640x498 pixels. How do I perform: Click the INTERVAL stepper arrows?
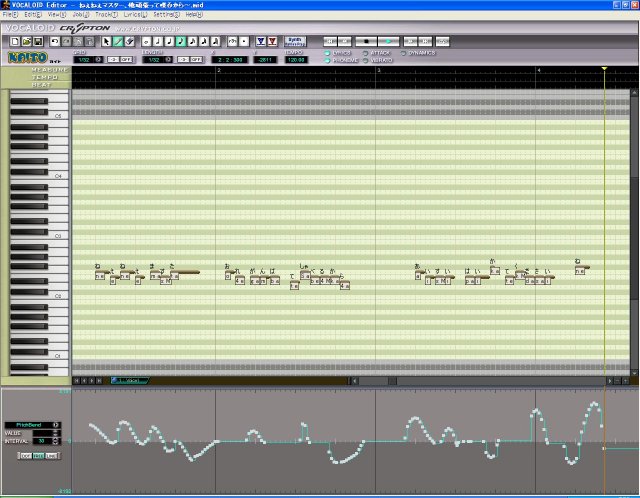click(x=56, y=441)
